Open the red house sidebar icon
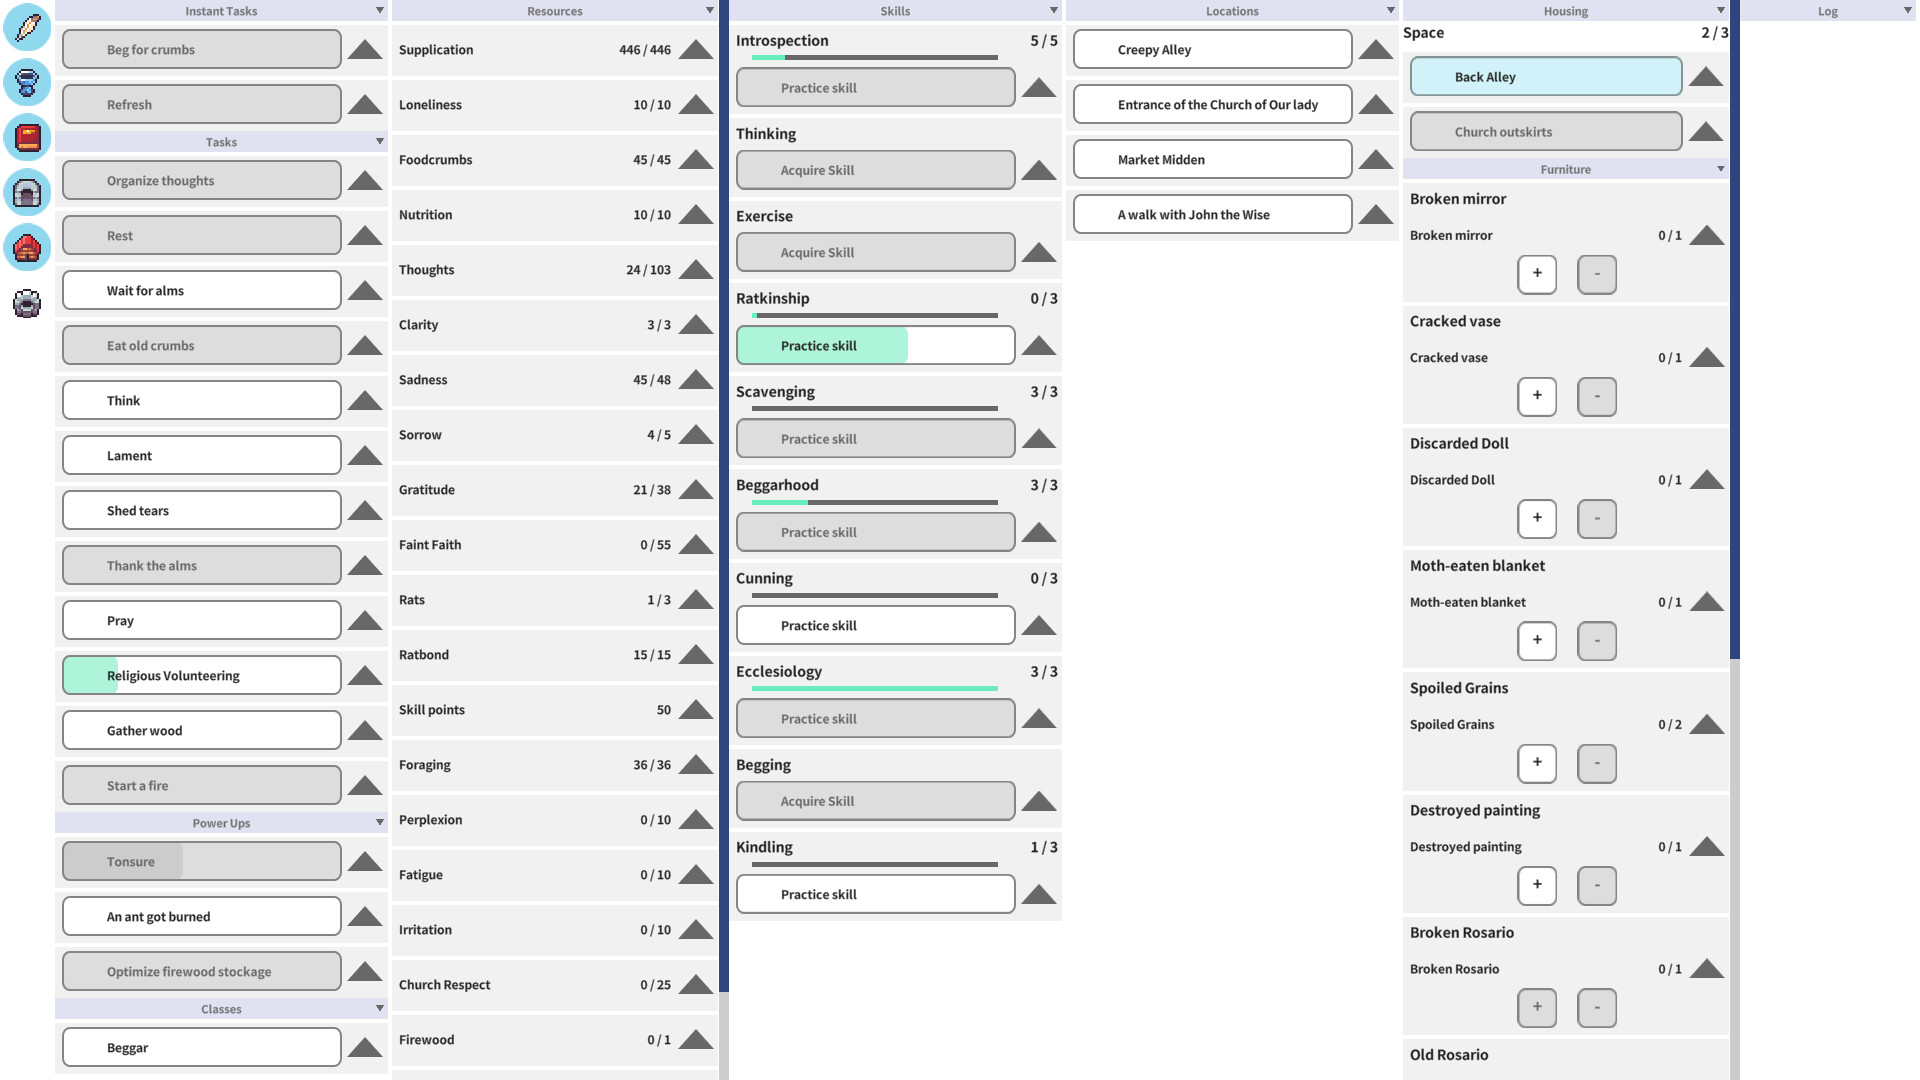This screenshot has height=1080, width=1920. pos(27,247)
